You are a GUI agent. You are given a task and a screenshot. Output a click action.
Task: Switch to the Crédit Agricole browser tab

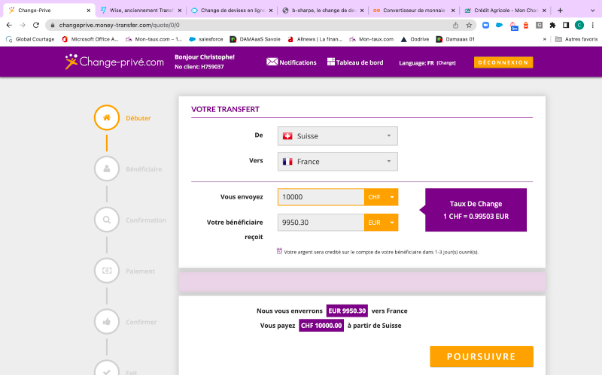[505, 10]
